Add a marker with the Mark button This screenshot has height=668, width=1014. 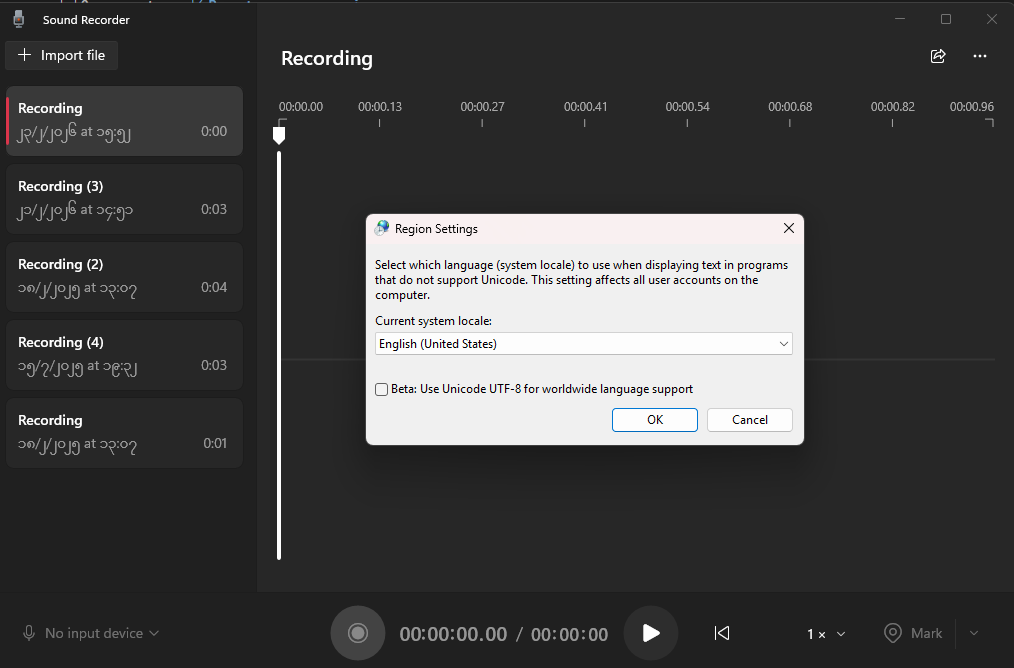click(x=913, y=633)
